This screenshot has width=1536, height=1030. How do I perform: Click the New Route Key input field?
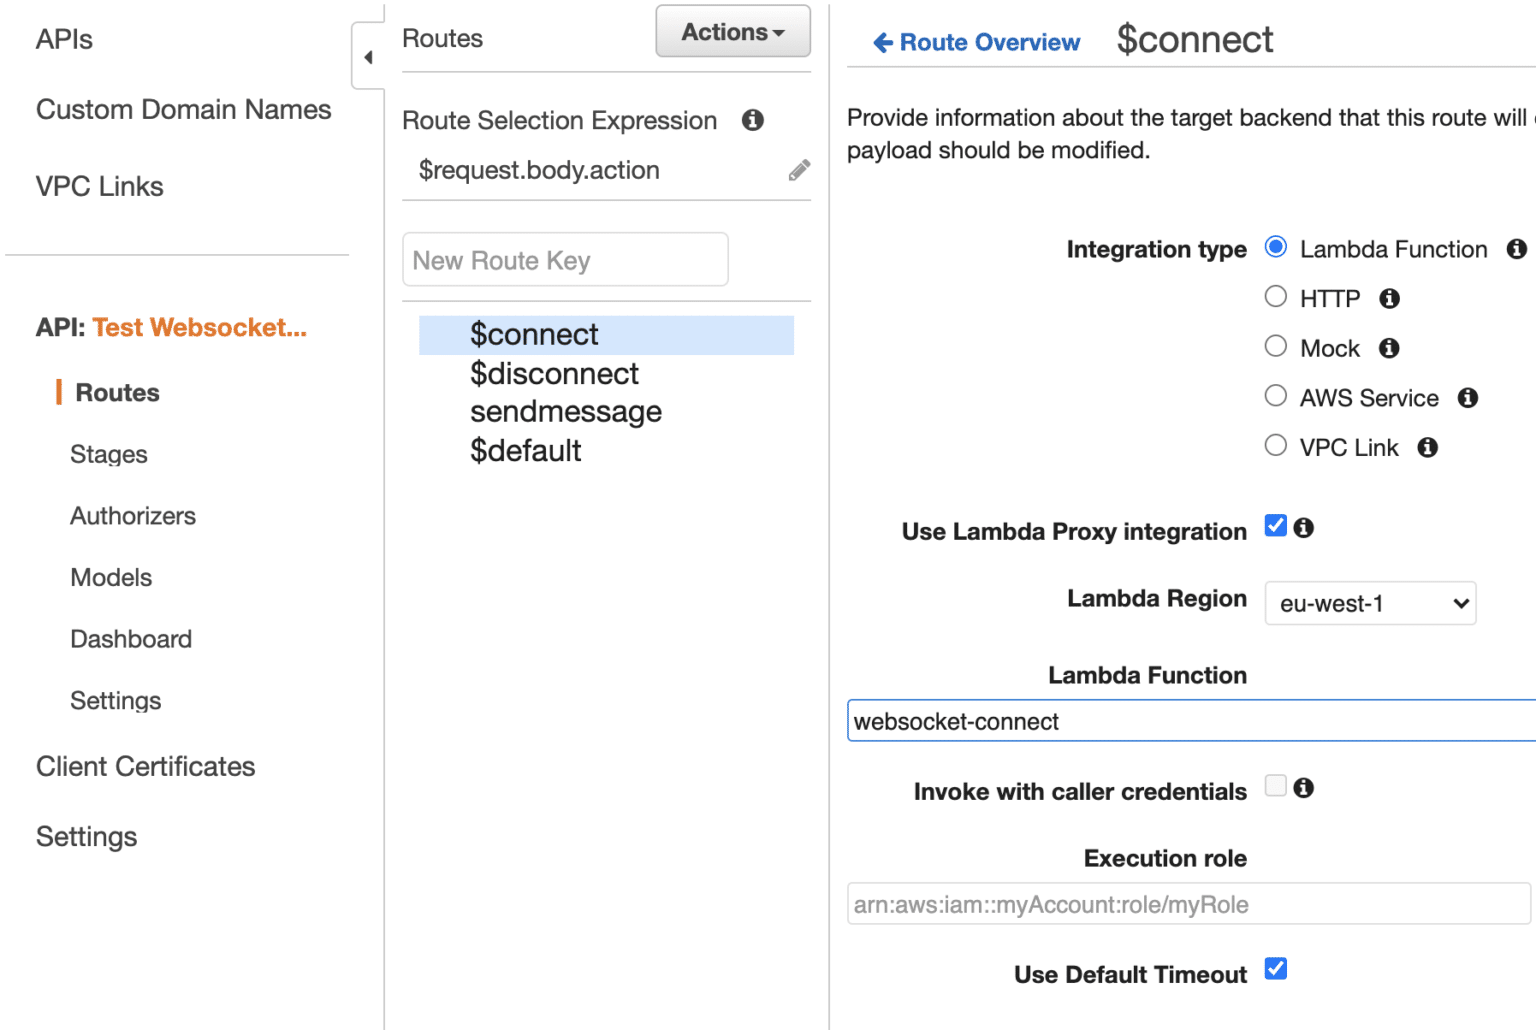(x=565, y=259)
